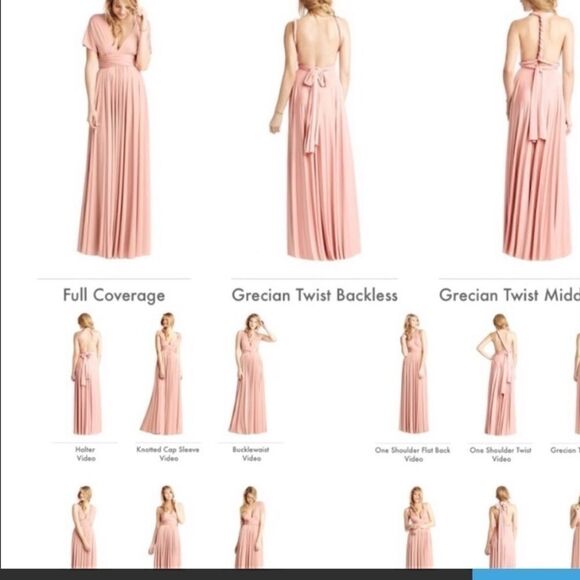Select the Knotted Cap Sleeve dress thumbnail
Viewport: 580px width, 580px height.
tap(162, 374)
